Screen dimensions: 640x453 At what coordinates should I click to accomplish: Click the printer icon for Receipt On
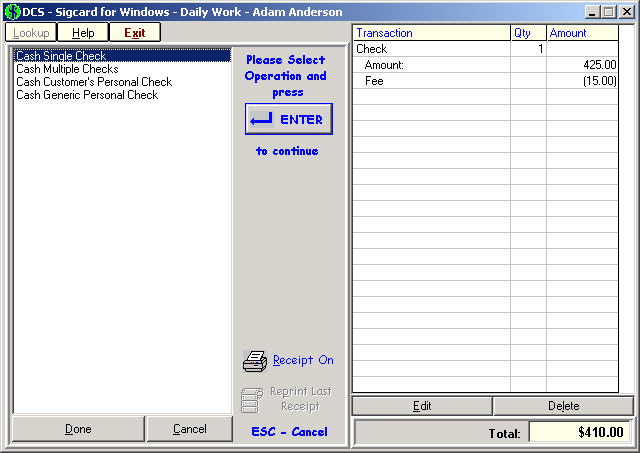255,361
